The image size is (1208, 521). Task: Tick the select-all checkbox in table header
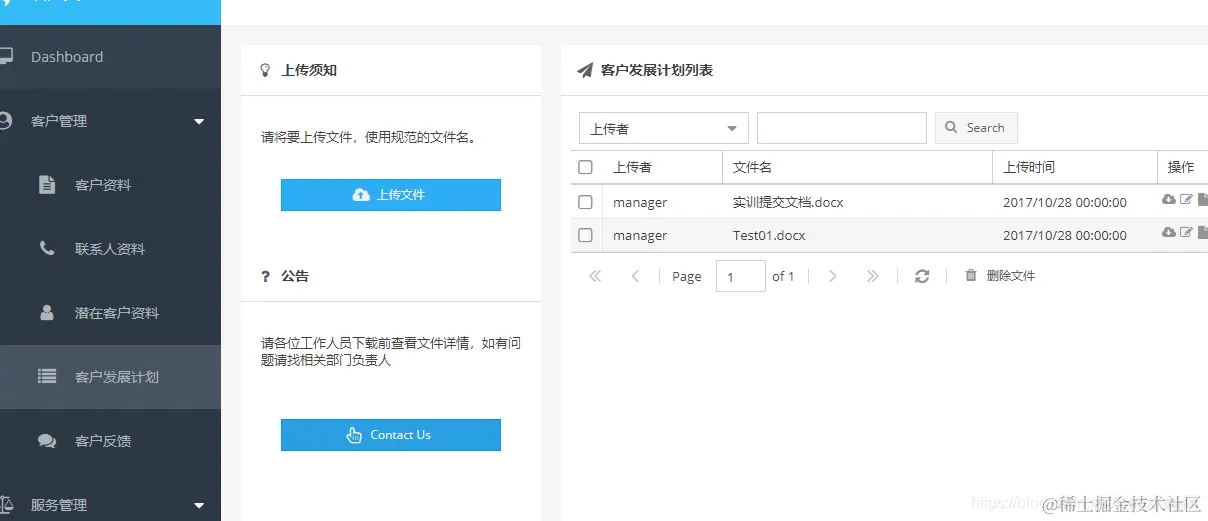tap(586, 167)
